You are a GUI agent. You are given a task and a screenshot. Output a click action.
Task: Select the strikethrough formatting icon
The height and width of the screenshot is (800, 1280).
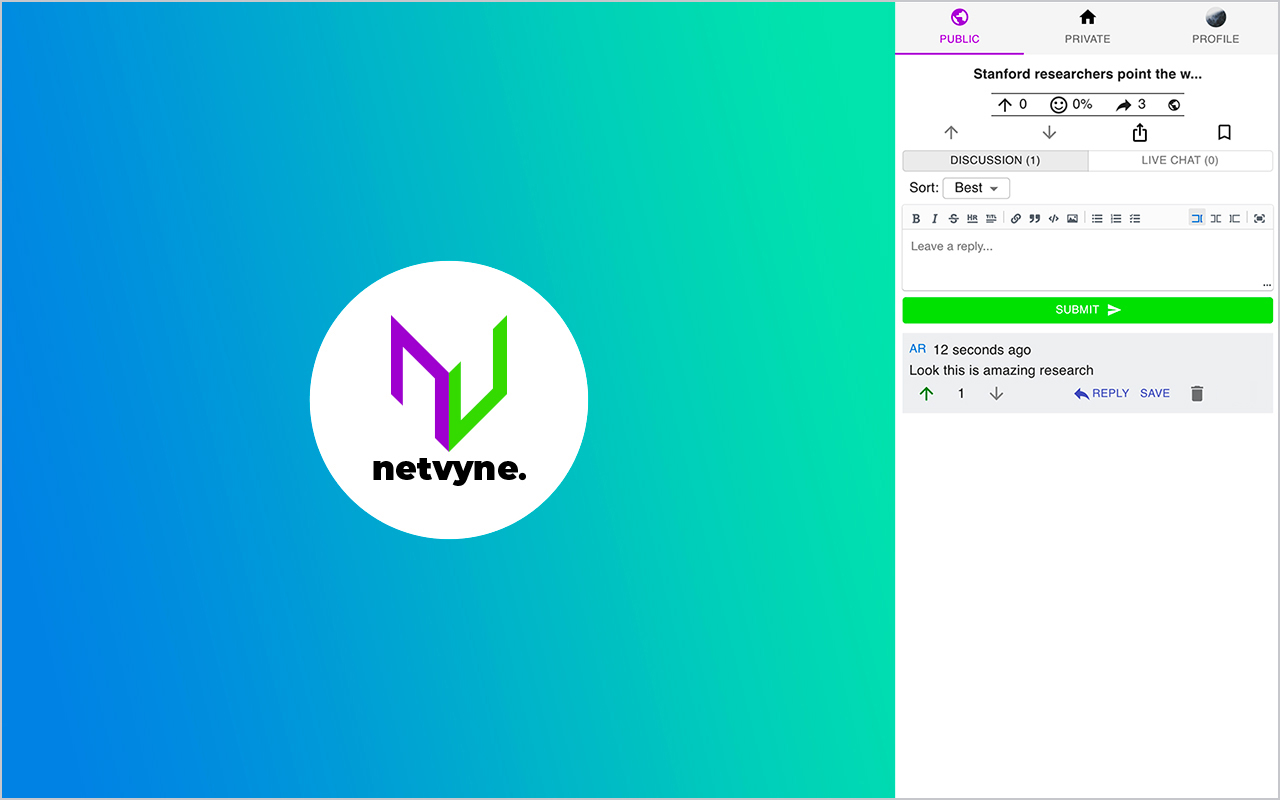(x=953, y=218)
